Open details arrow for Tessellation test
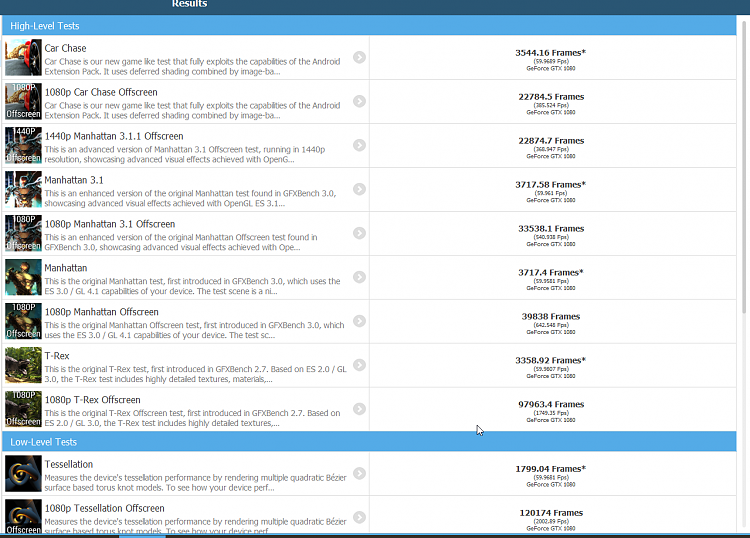The height and width of the screenshot is (538, 750). tap(359, 473)
